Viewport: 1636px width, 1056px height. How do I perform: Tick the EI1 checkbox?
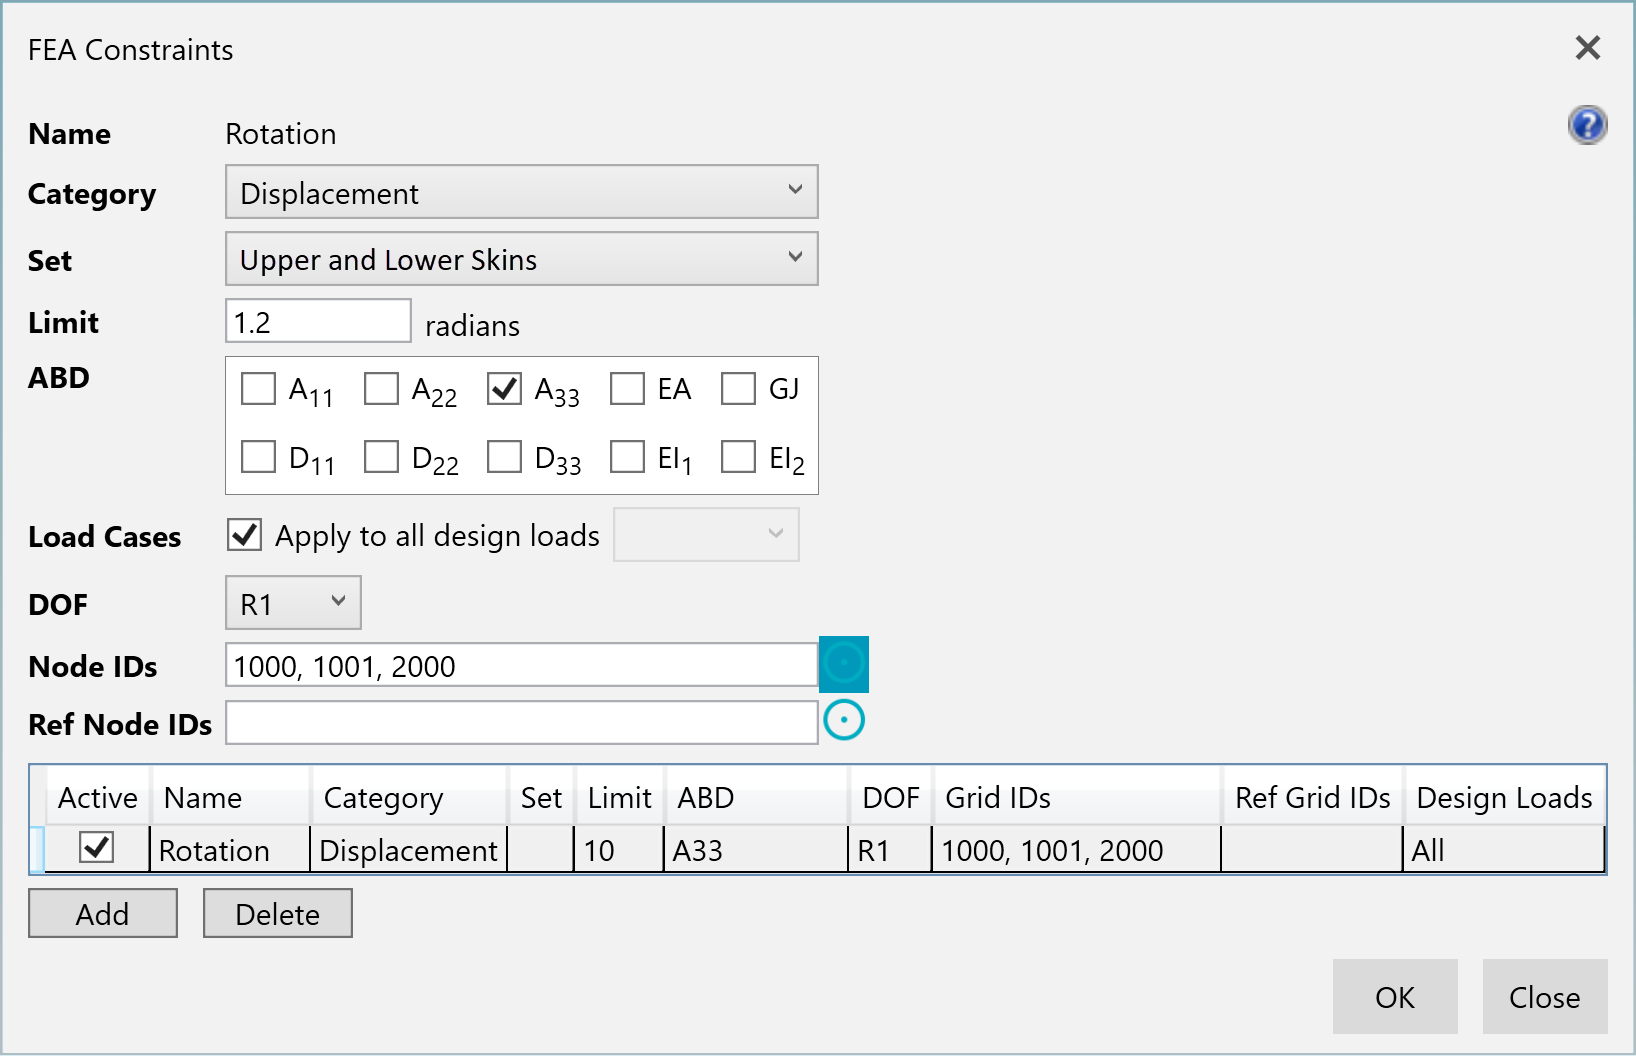(627, 456)
